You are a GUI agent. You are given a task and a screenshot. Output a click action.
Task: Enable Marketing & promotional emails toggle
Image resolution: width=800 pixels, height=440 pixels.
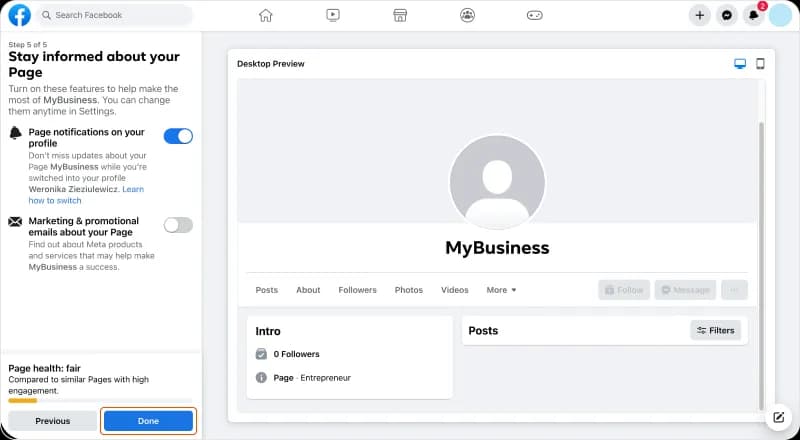click(x=178, y=225)
